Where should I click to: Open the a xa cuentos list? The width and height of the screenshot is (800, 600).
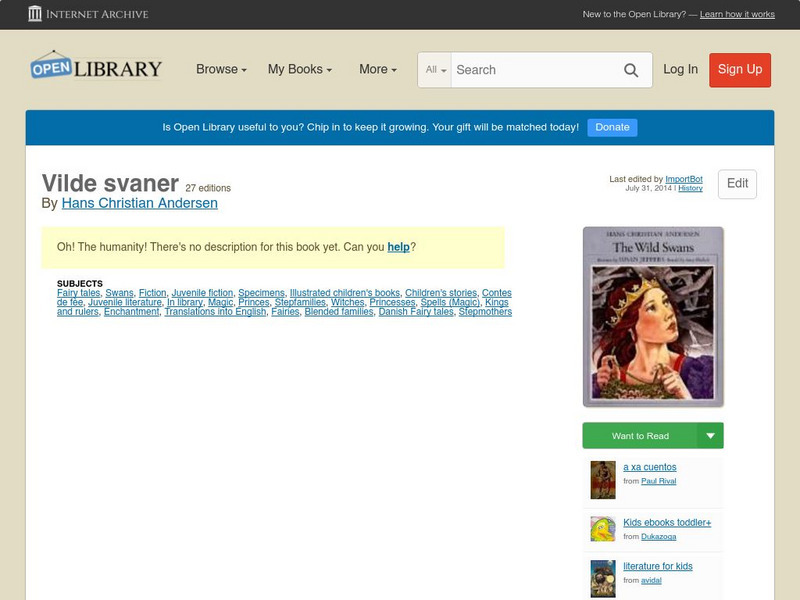coord(649,467)
